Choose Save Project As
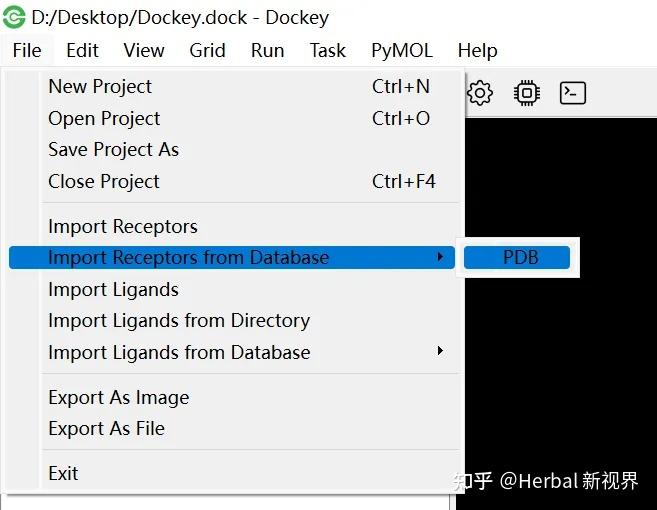The width and height of the screenshot is (657, 510). pyautogui.click(x=113, y=149)
